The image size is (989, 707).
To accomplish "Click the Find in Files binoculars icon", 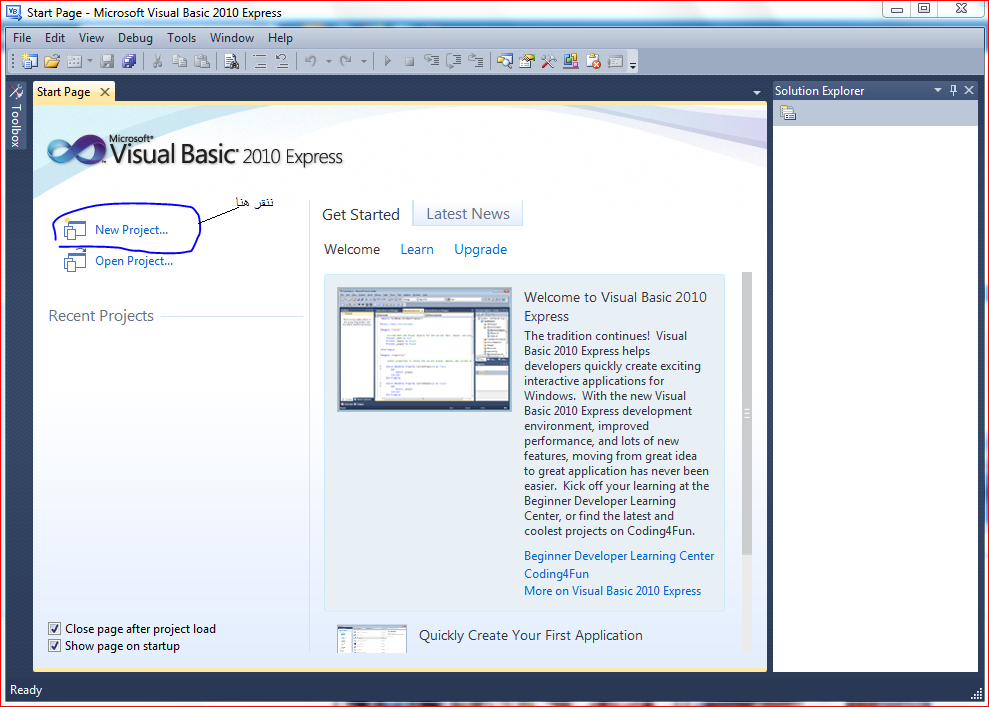I will point(231,61).
